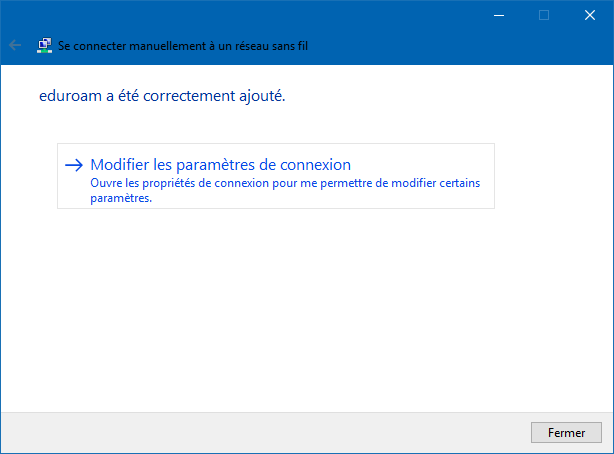Click the eduroam a été correctement ajouté heading
The image size is (614, 454).
point(162,96)
